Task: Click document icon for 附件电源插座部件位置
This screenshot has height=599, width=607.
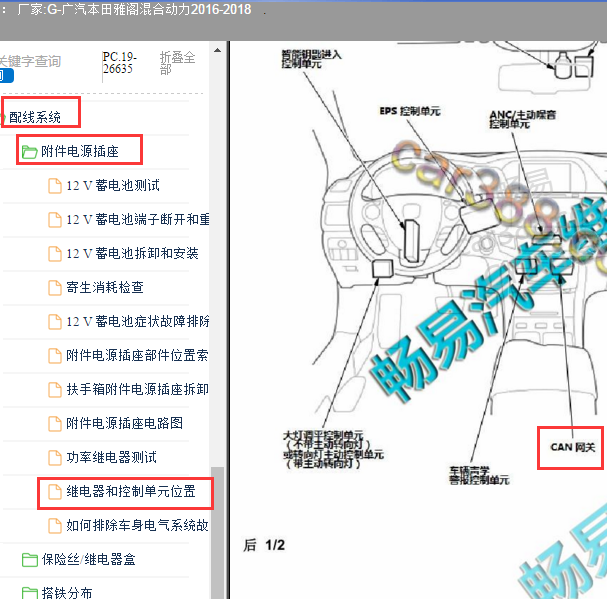Action: click(55, 355)
